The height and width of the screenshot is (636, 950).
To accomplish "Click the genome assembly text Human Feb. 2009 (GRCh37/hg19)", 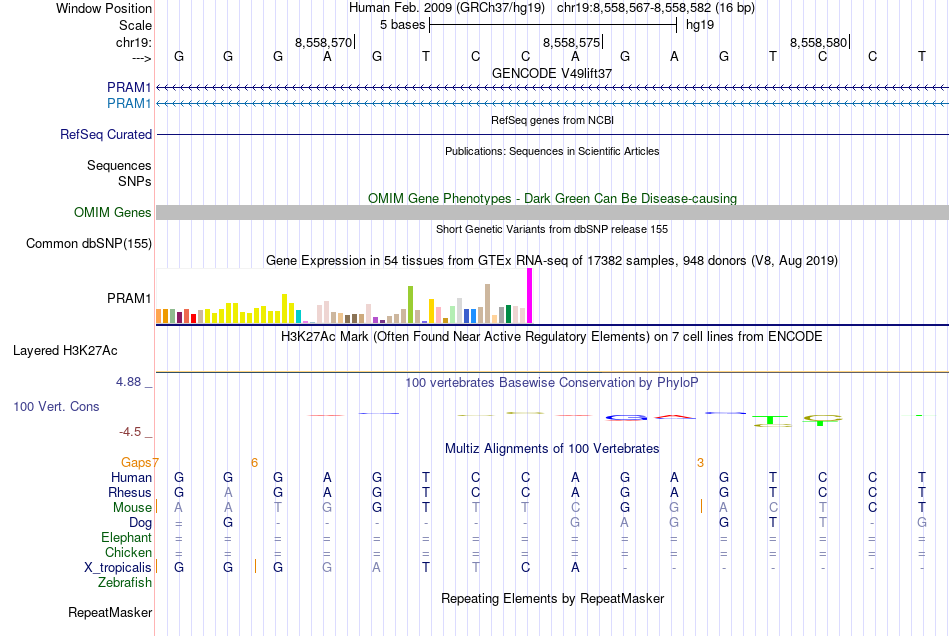I will [447, 8].
